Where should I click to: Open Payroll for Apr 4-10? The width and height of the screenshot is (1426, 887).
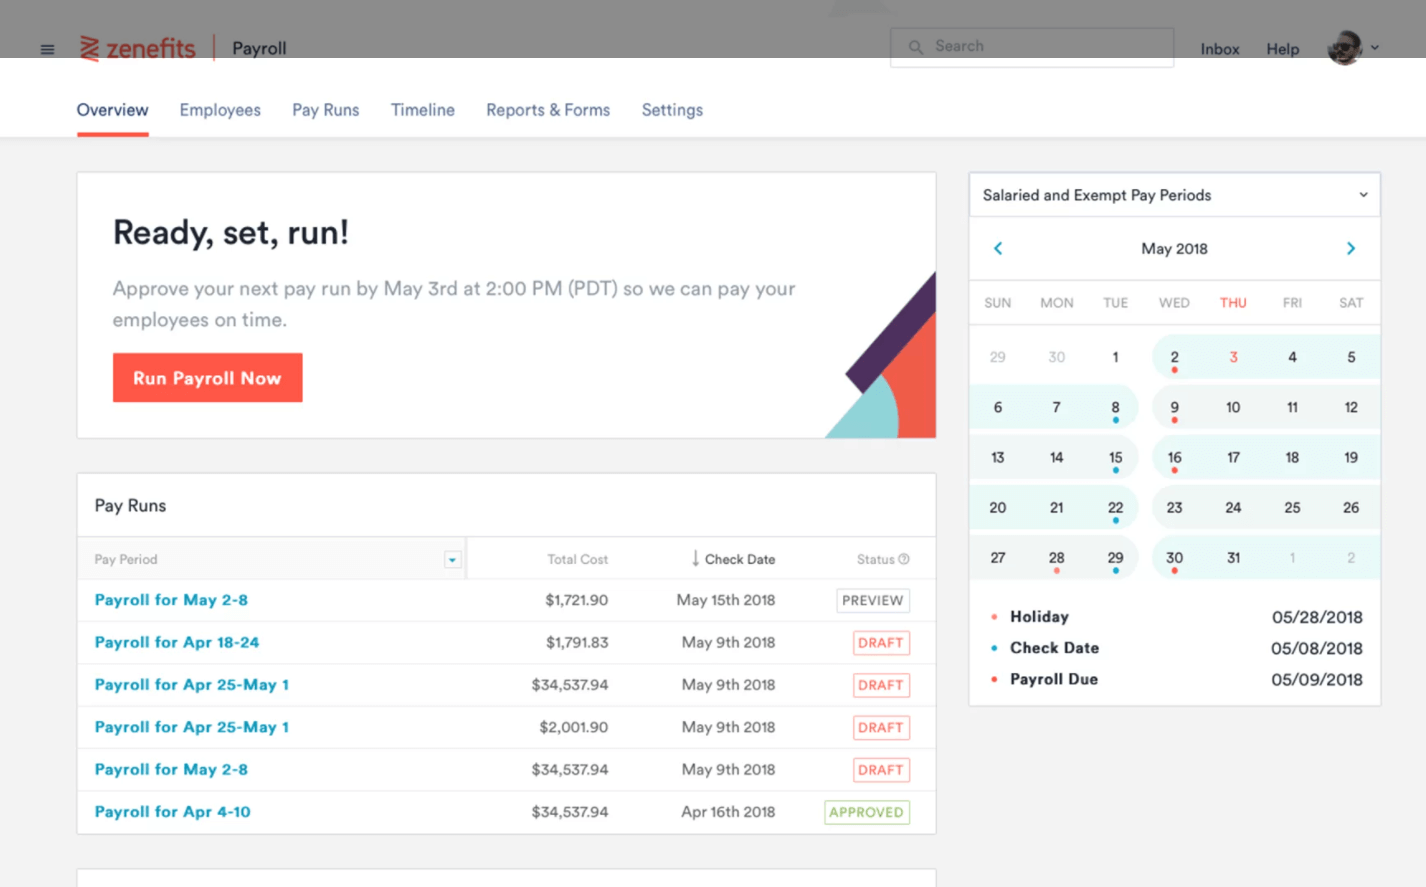171,811
